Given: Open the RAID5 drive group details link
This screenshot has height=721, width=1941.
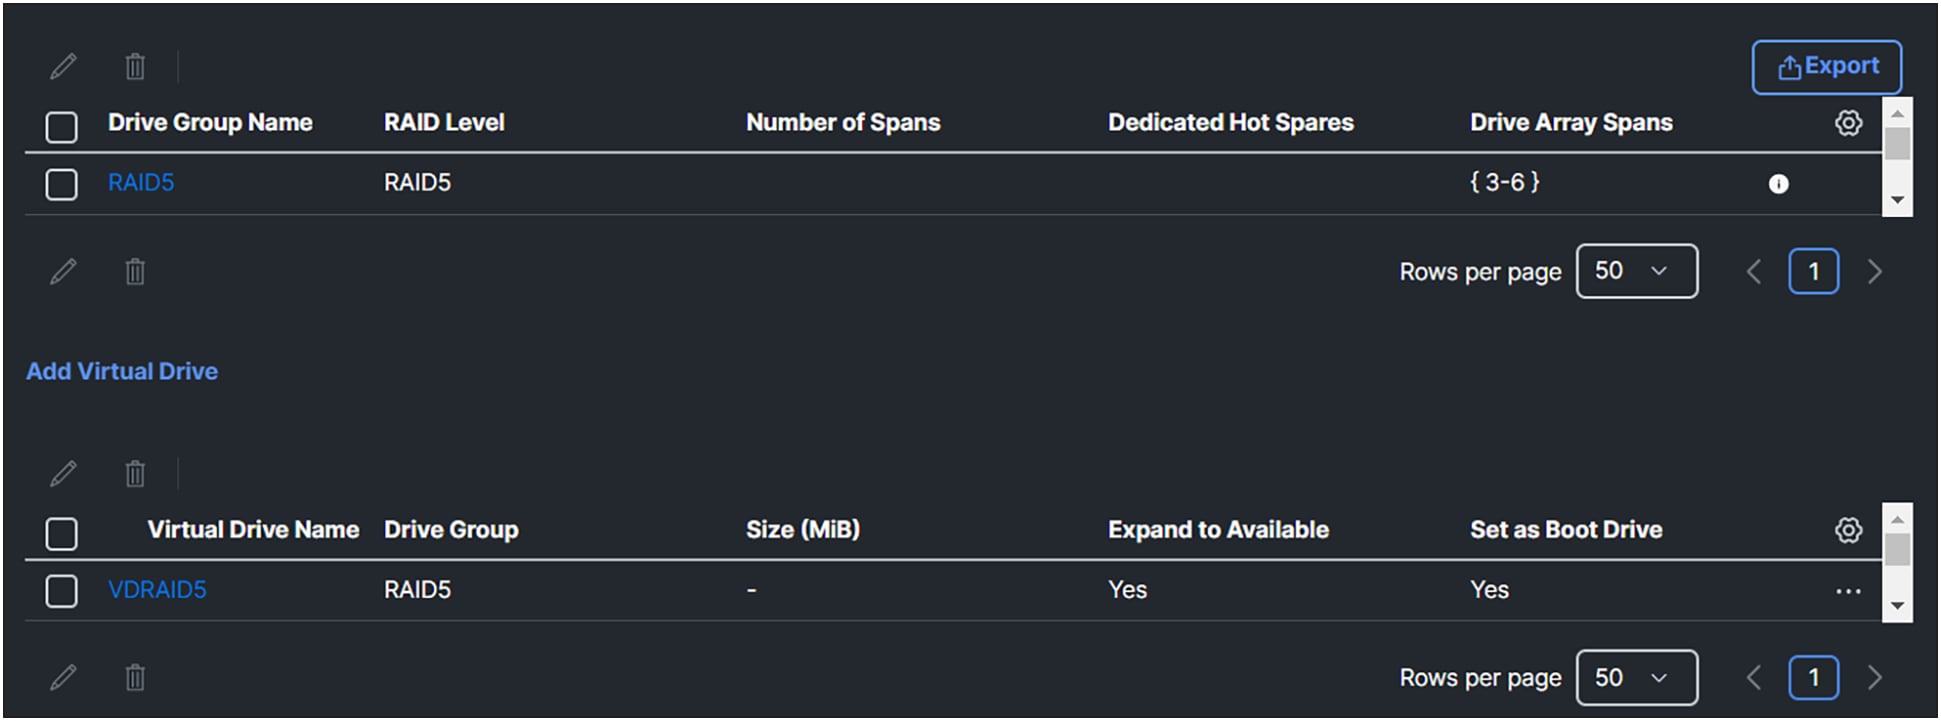Looking at the screenshot, I should 140,183.
